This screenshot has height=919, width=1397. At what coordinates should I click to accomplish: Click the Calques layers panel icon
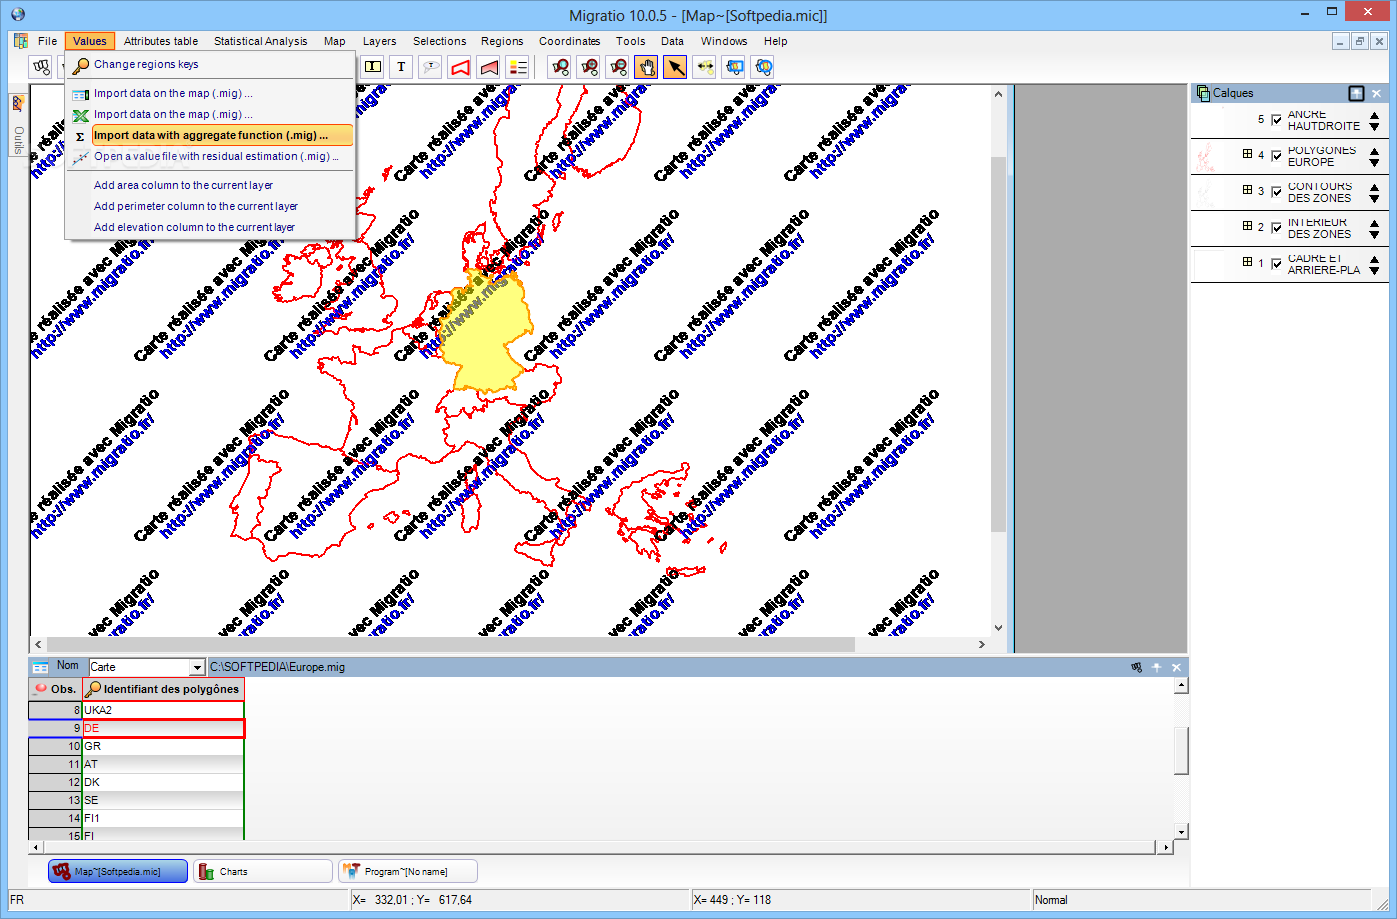tap(1202, 93)
